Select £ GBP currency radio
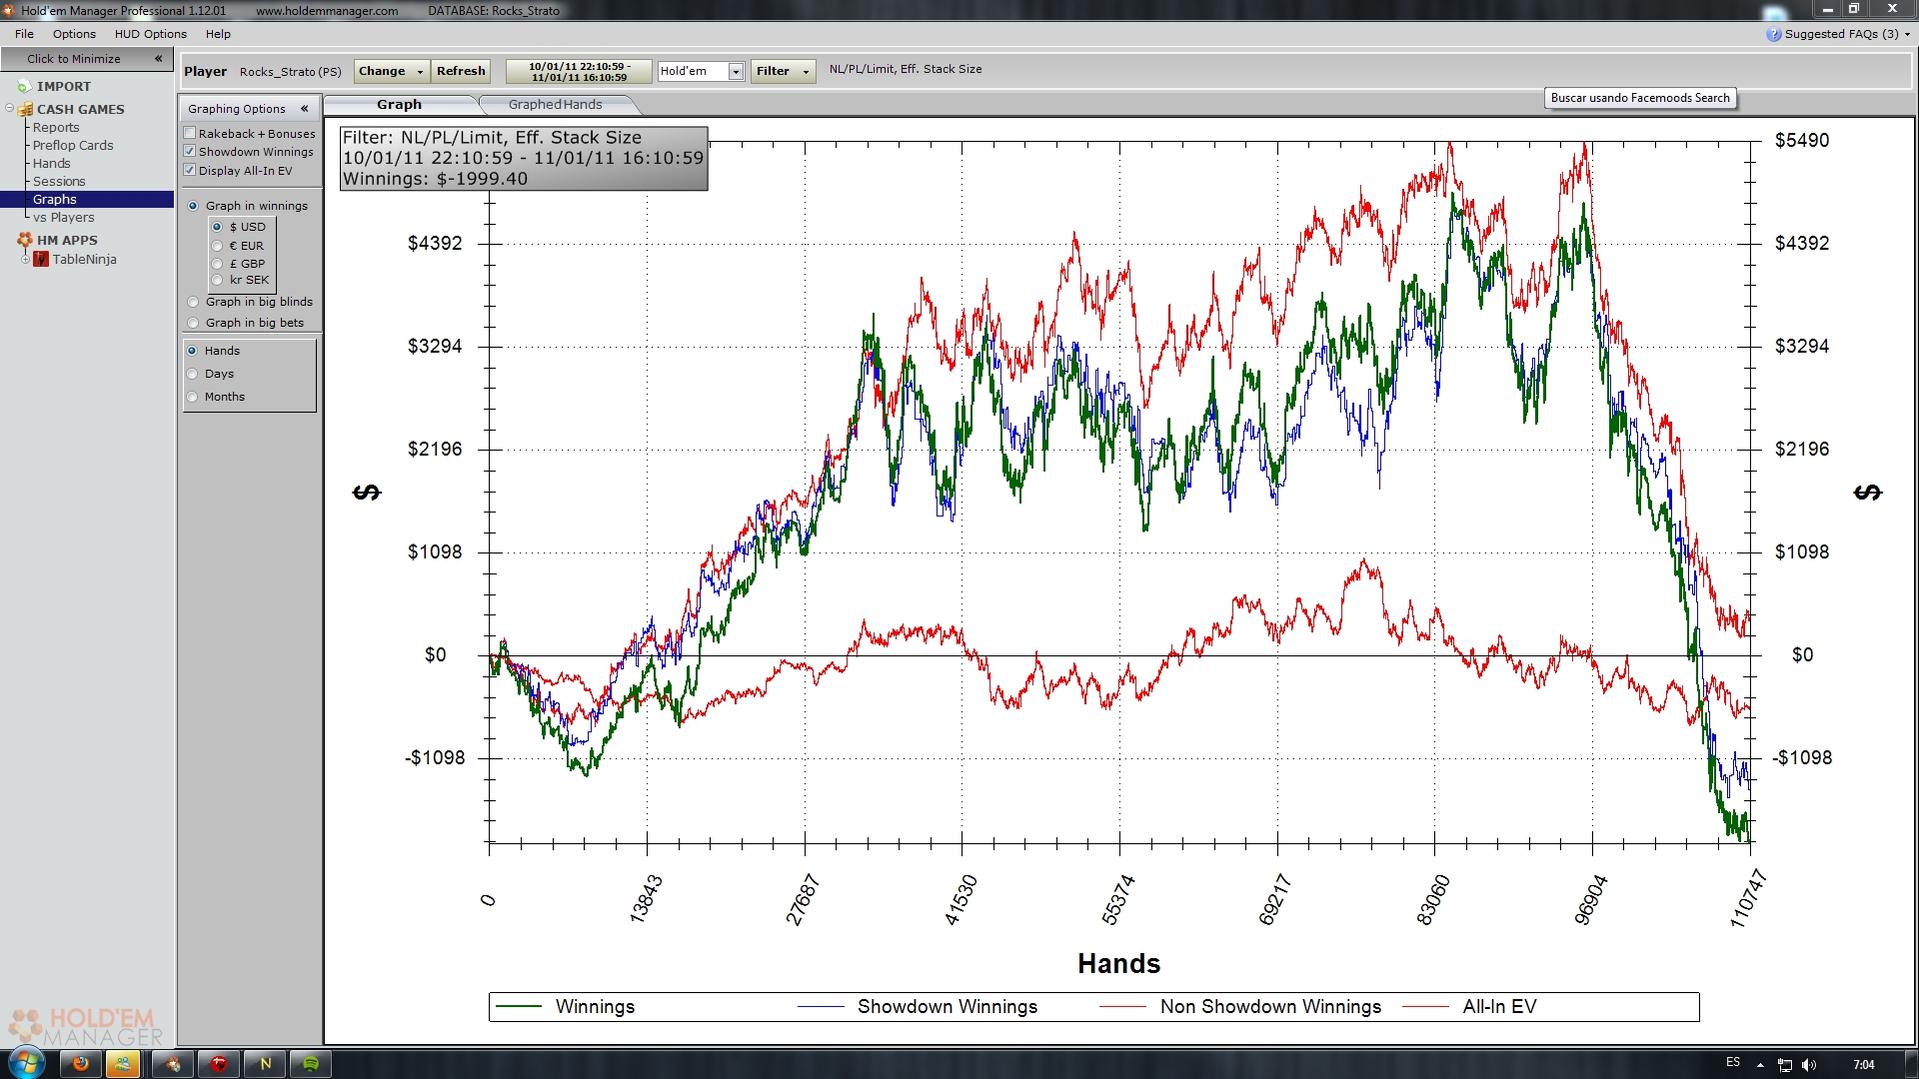 pyautogui.click(x=217, y=264)
